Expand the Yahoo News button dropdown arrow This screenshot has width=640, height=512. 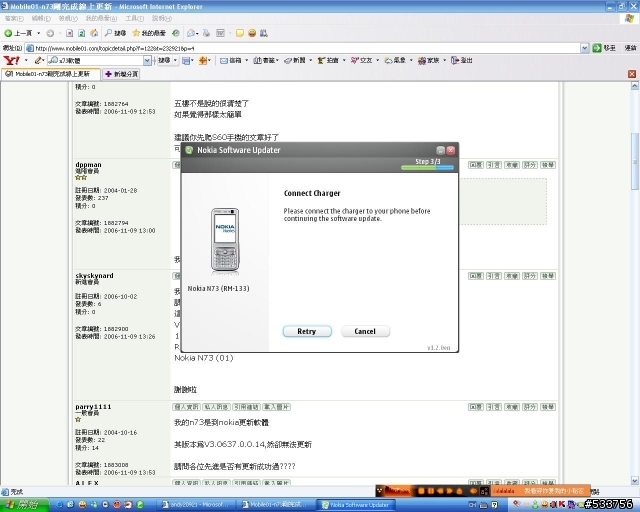[x=311, y=60]
